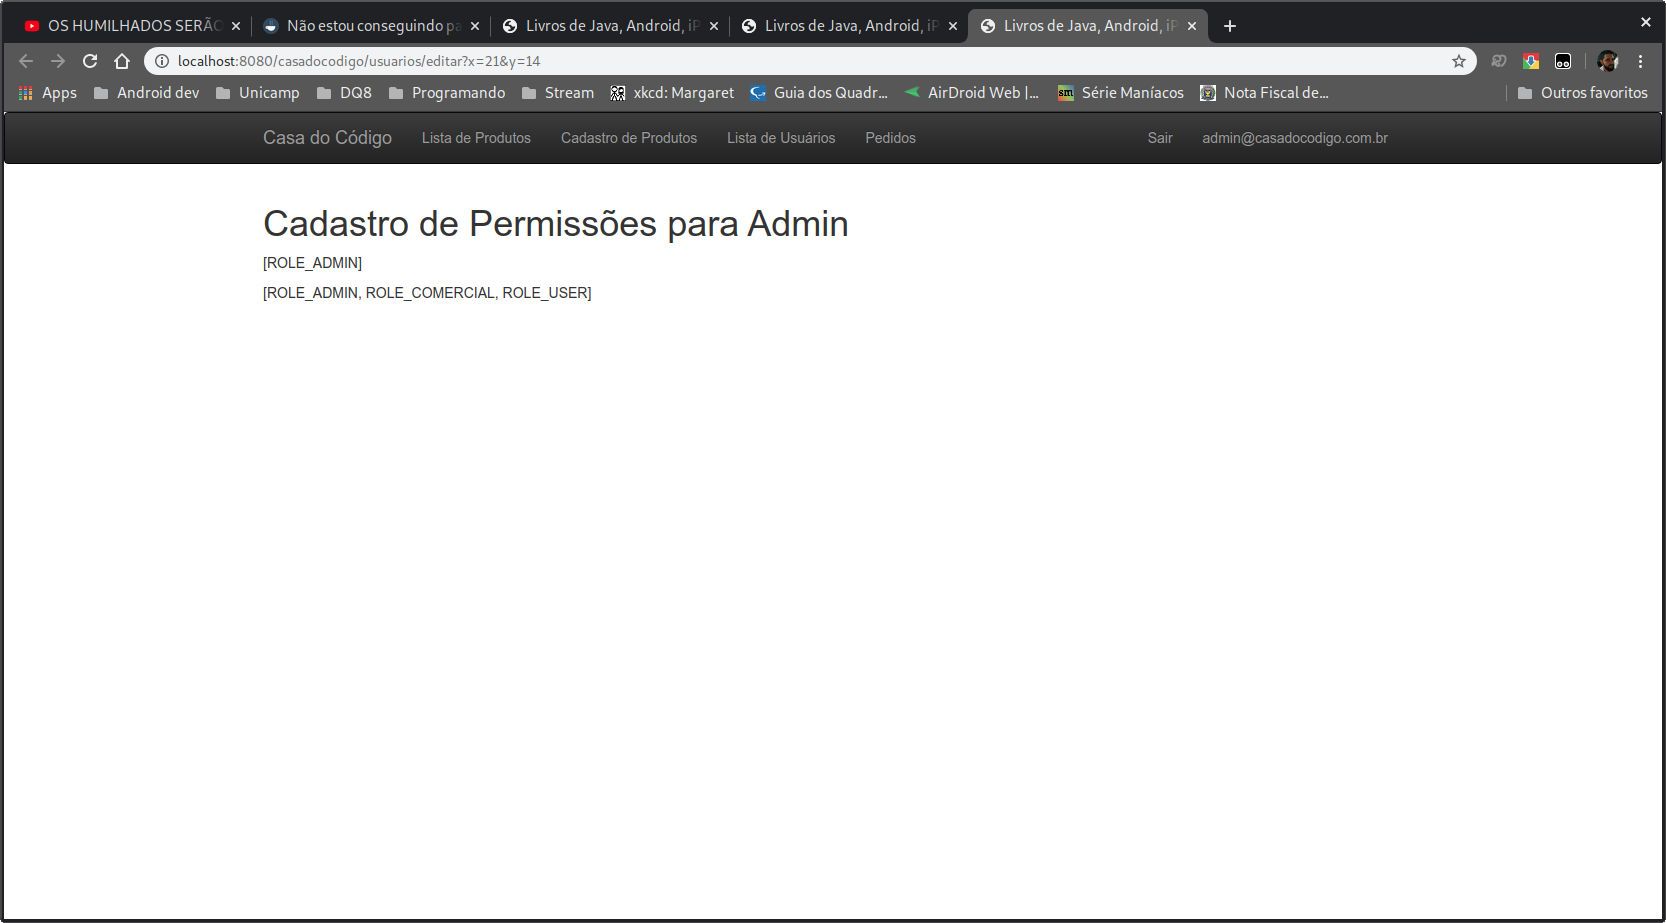
Task: Switch to the Não estou conseguindo tab
Action: (x=363, y=26)
